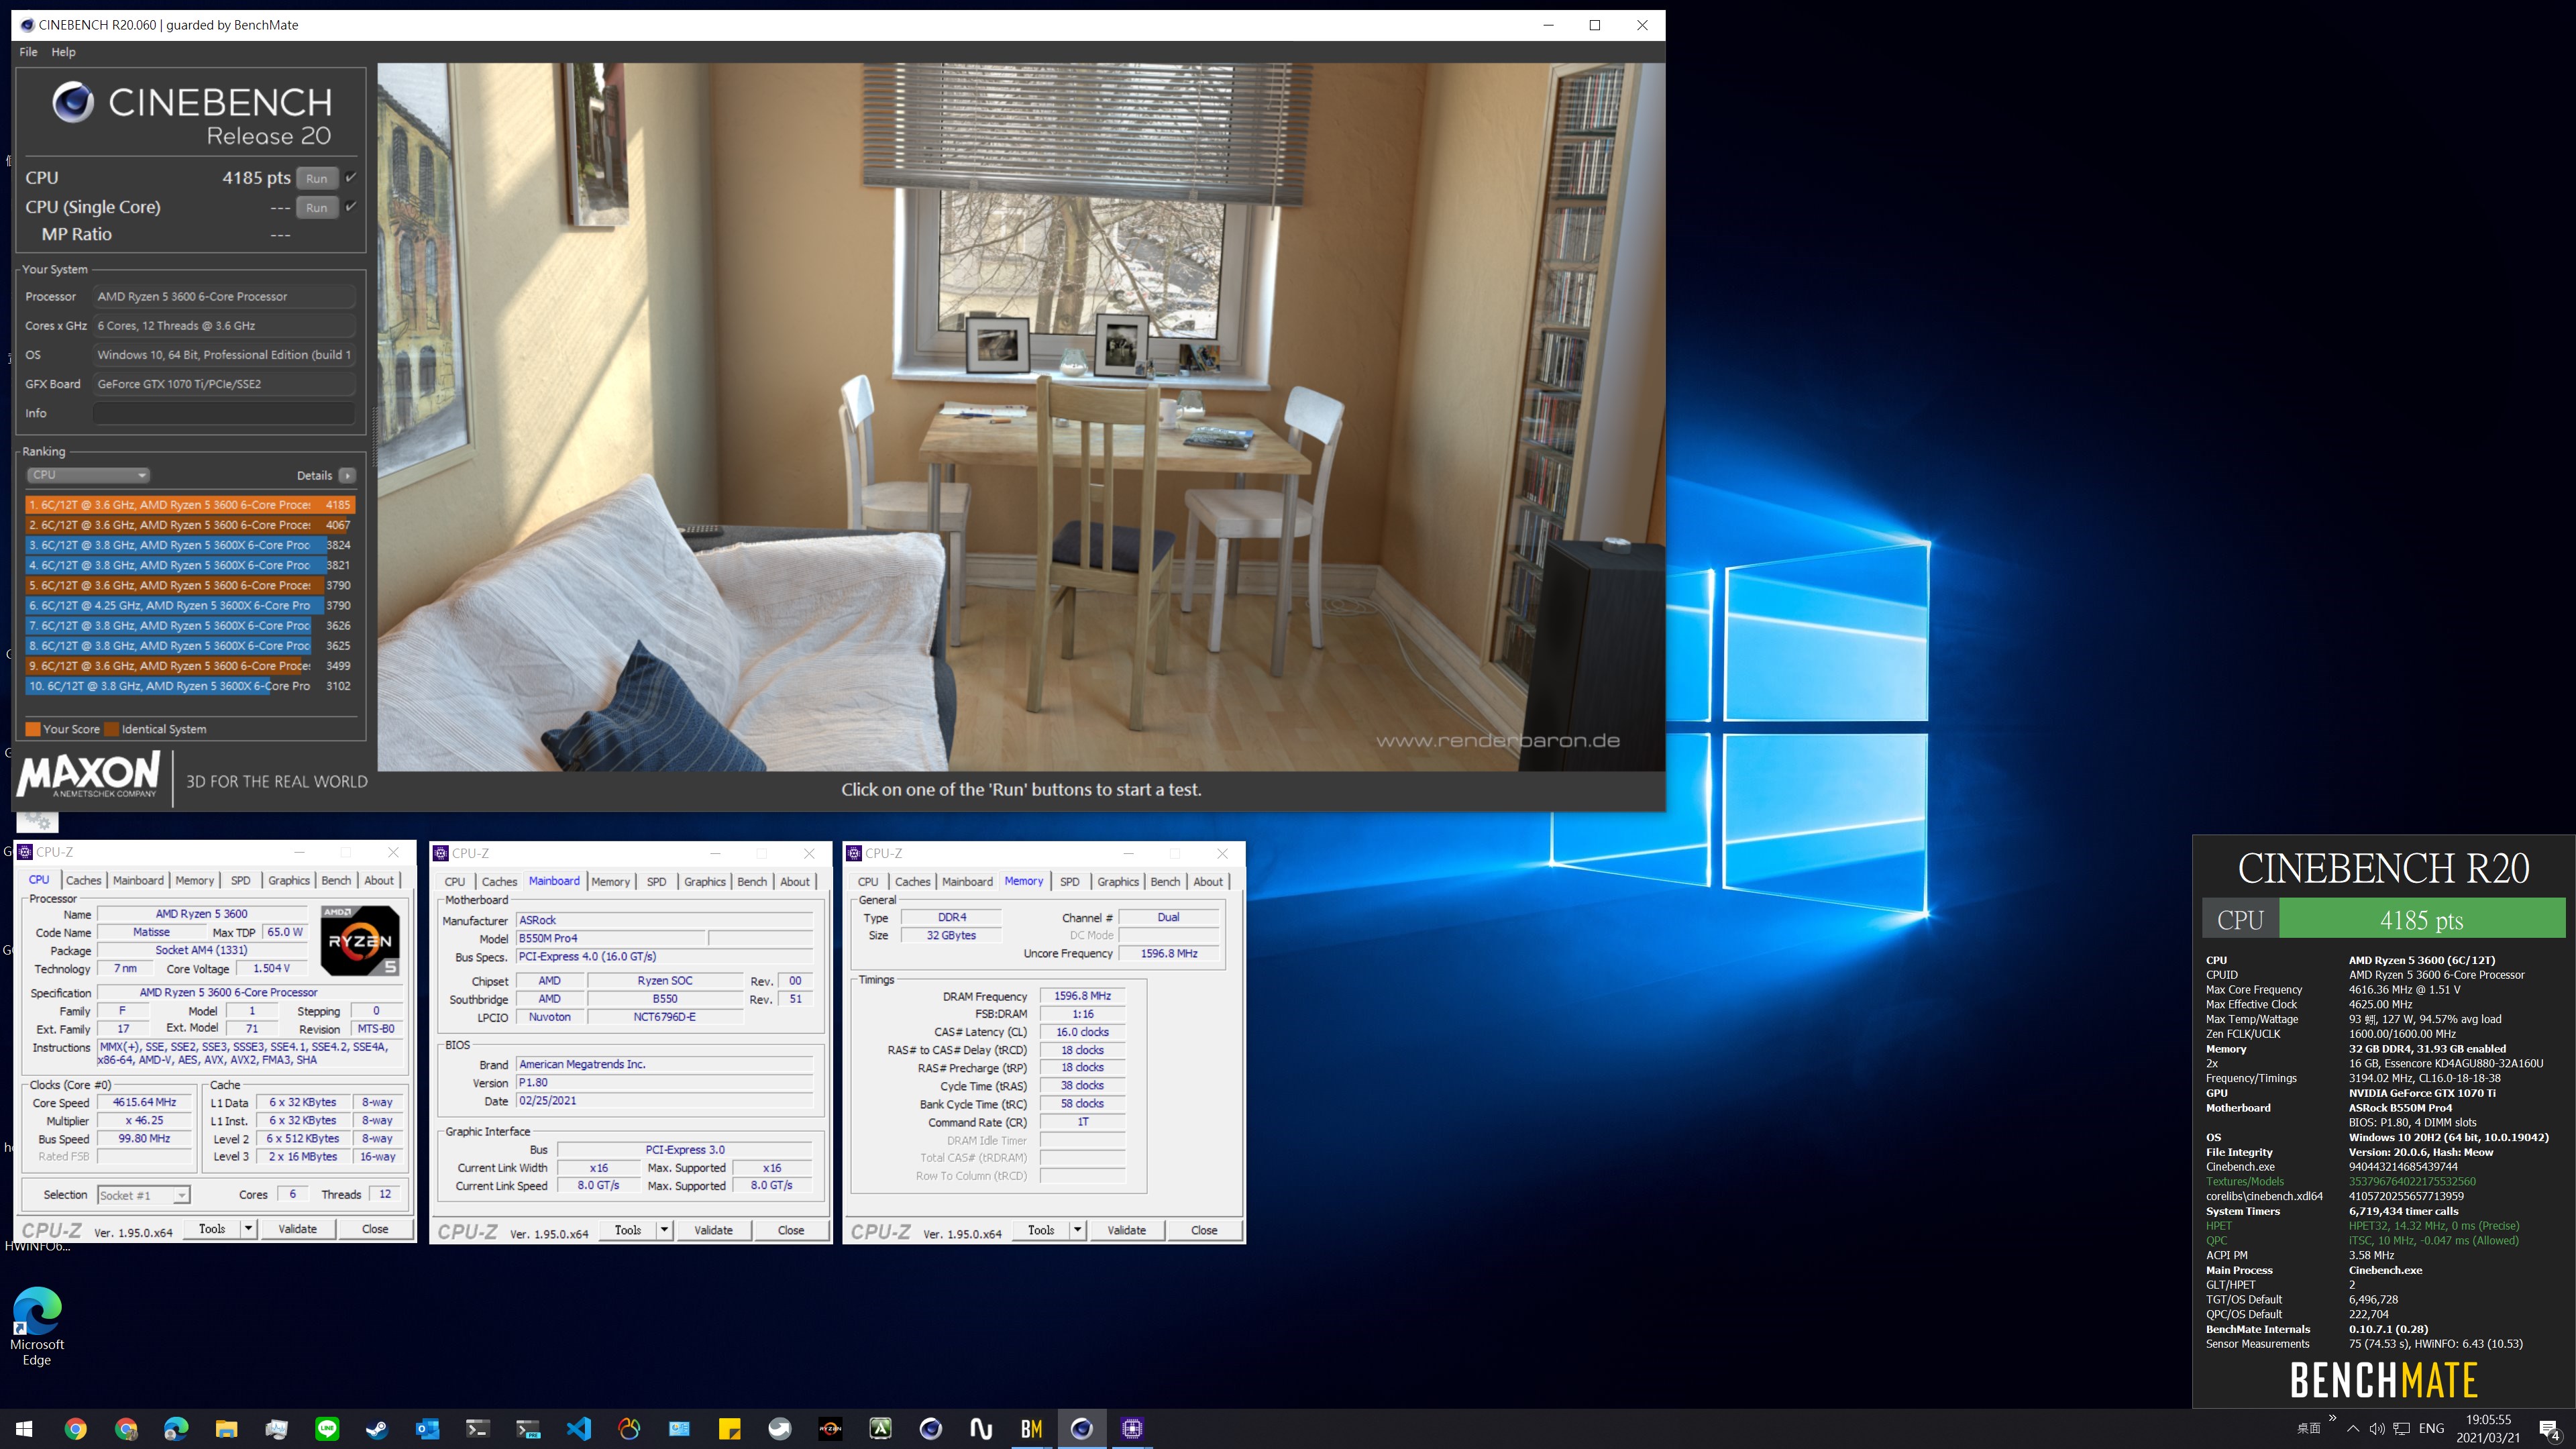Expand ranking Details arrow
This screenshot has width=2576, height=1449.
[347, 475]
